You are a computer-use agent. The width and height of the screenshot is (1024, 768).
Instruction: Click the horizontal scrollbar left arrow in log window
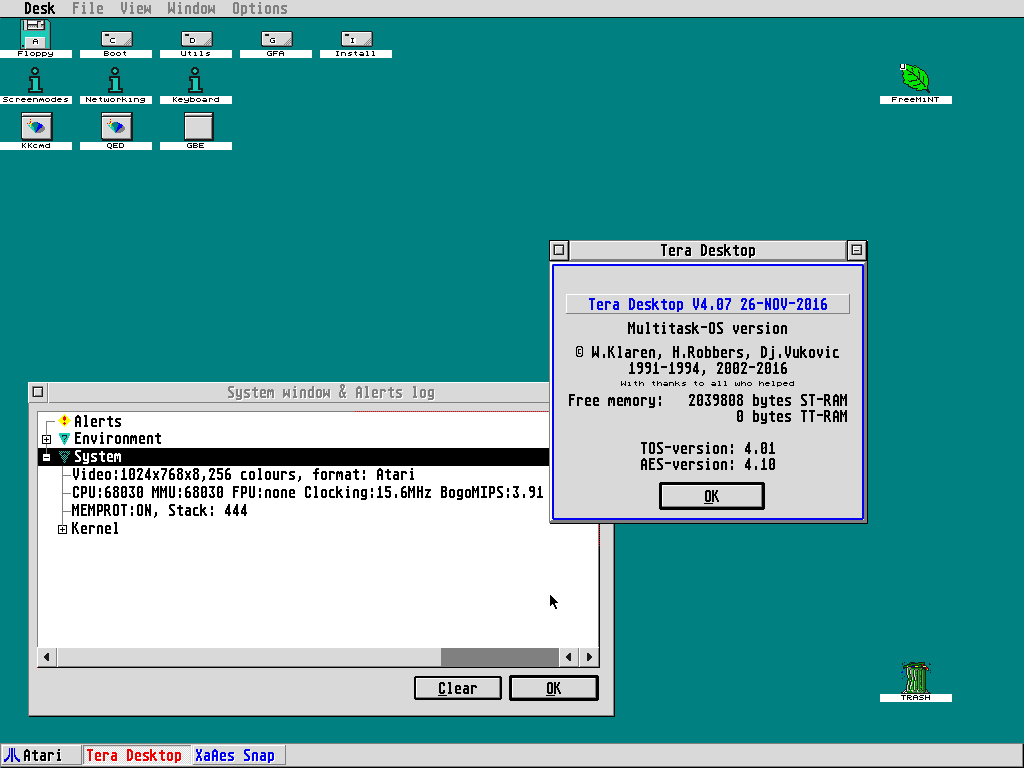click(x=47, y=657)
